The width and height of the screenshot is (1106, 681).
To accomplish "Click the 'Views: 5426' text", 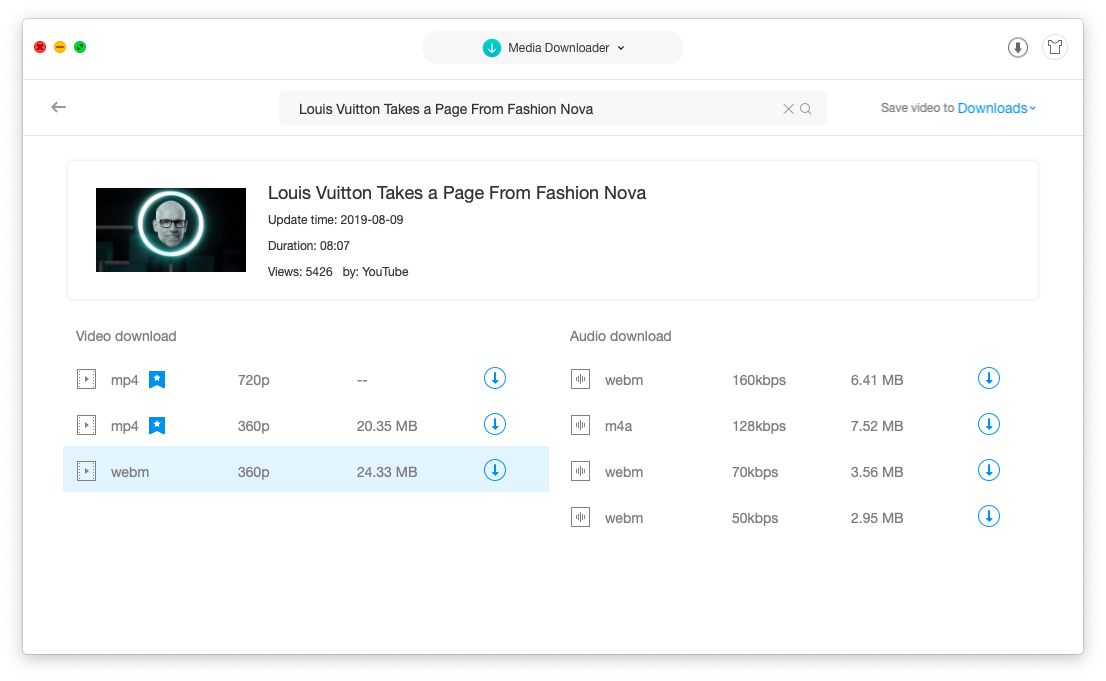I will pyautogui.click(x=300, y=272).
